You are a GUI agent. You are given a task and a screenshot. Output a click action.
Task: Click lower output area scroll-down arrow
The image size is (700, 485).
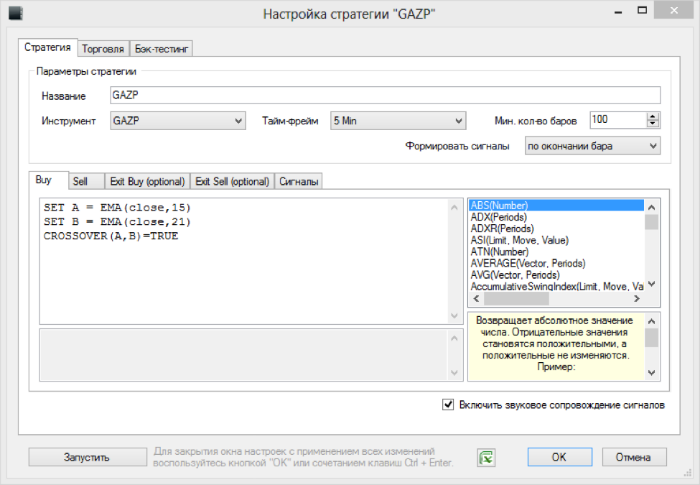[x=454, y=373]
